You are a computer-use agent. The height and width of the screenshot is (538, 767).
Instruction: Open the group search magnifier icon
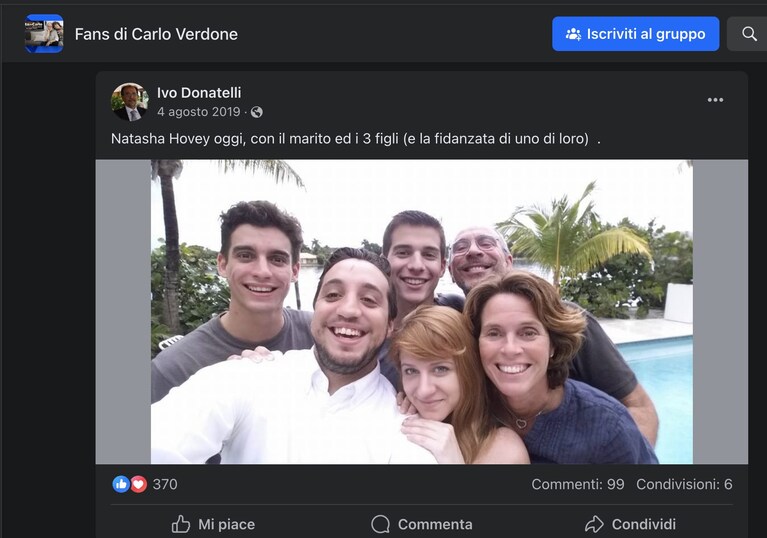coord(749,34)
